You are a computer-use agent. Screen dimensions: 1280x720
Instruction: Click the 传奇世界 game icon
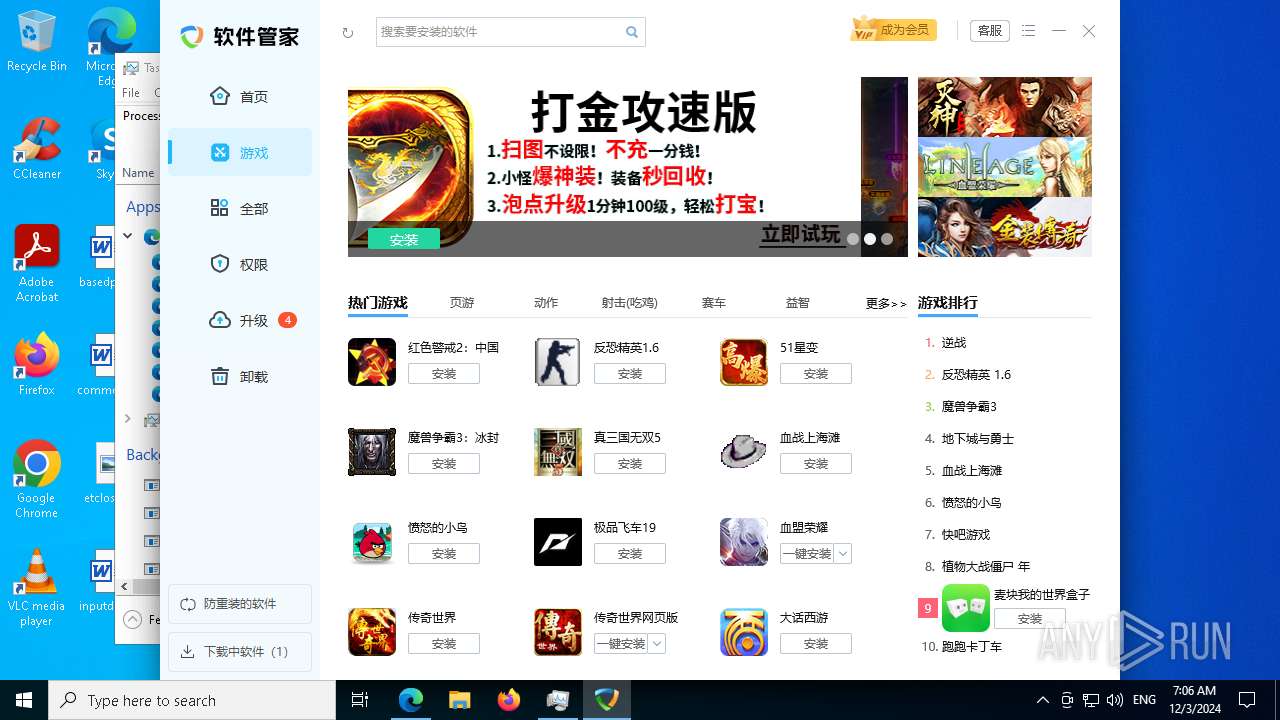point(372,632)
